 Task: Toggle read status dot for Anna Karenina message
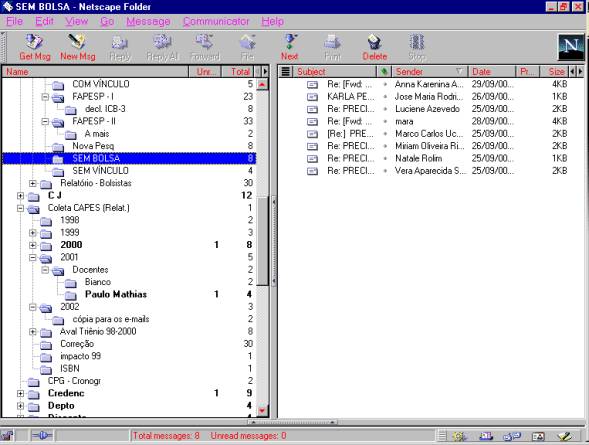pos(385,84)
